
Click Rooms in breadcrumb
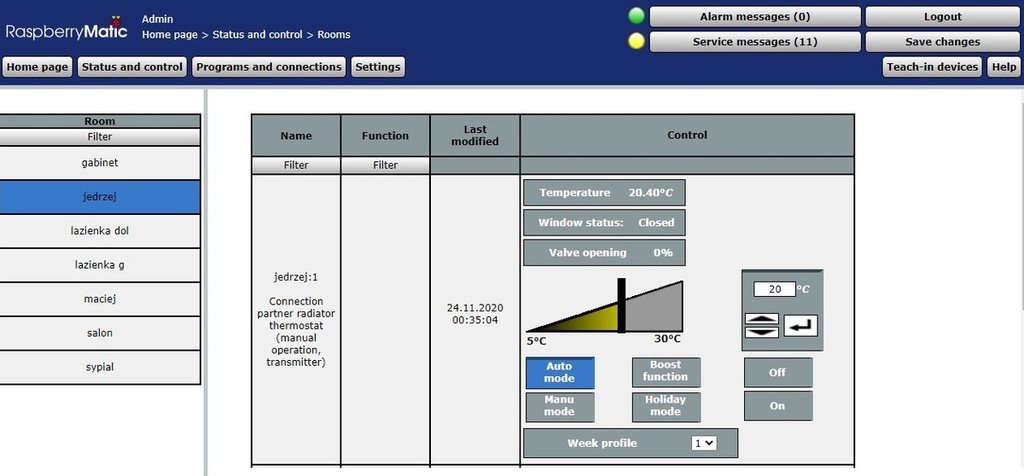[x=334, y=35]
